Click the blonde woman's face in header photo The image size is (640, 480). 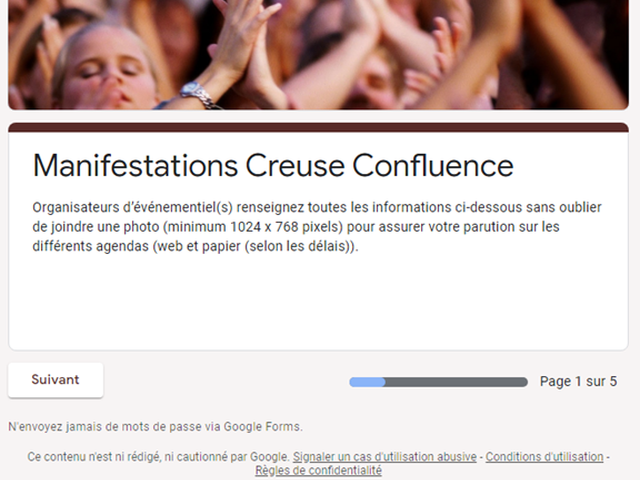pos(108,73)
